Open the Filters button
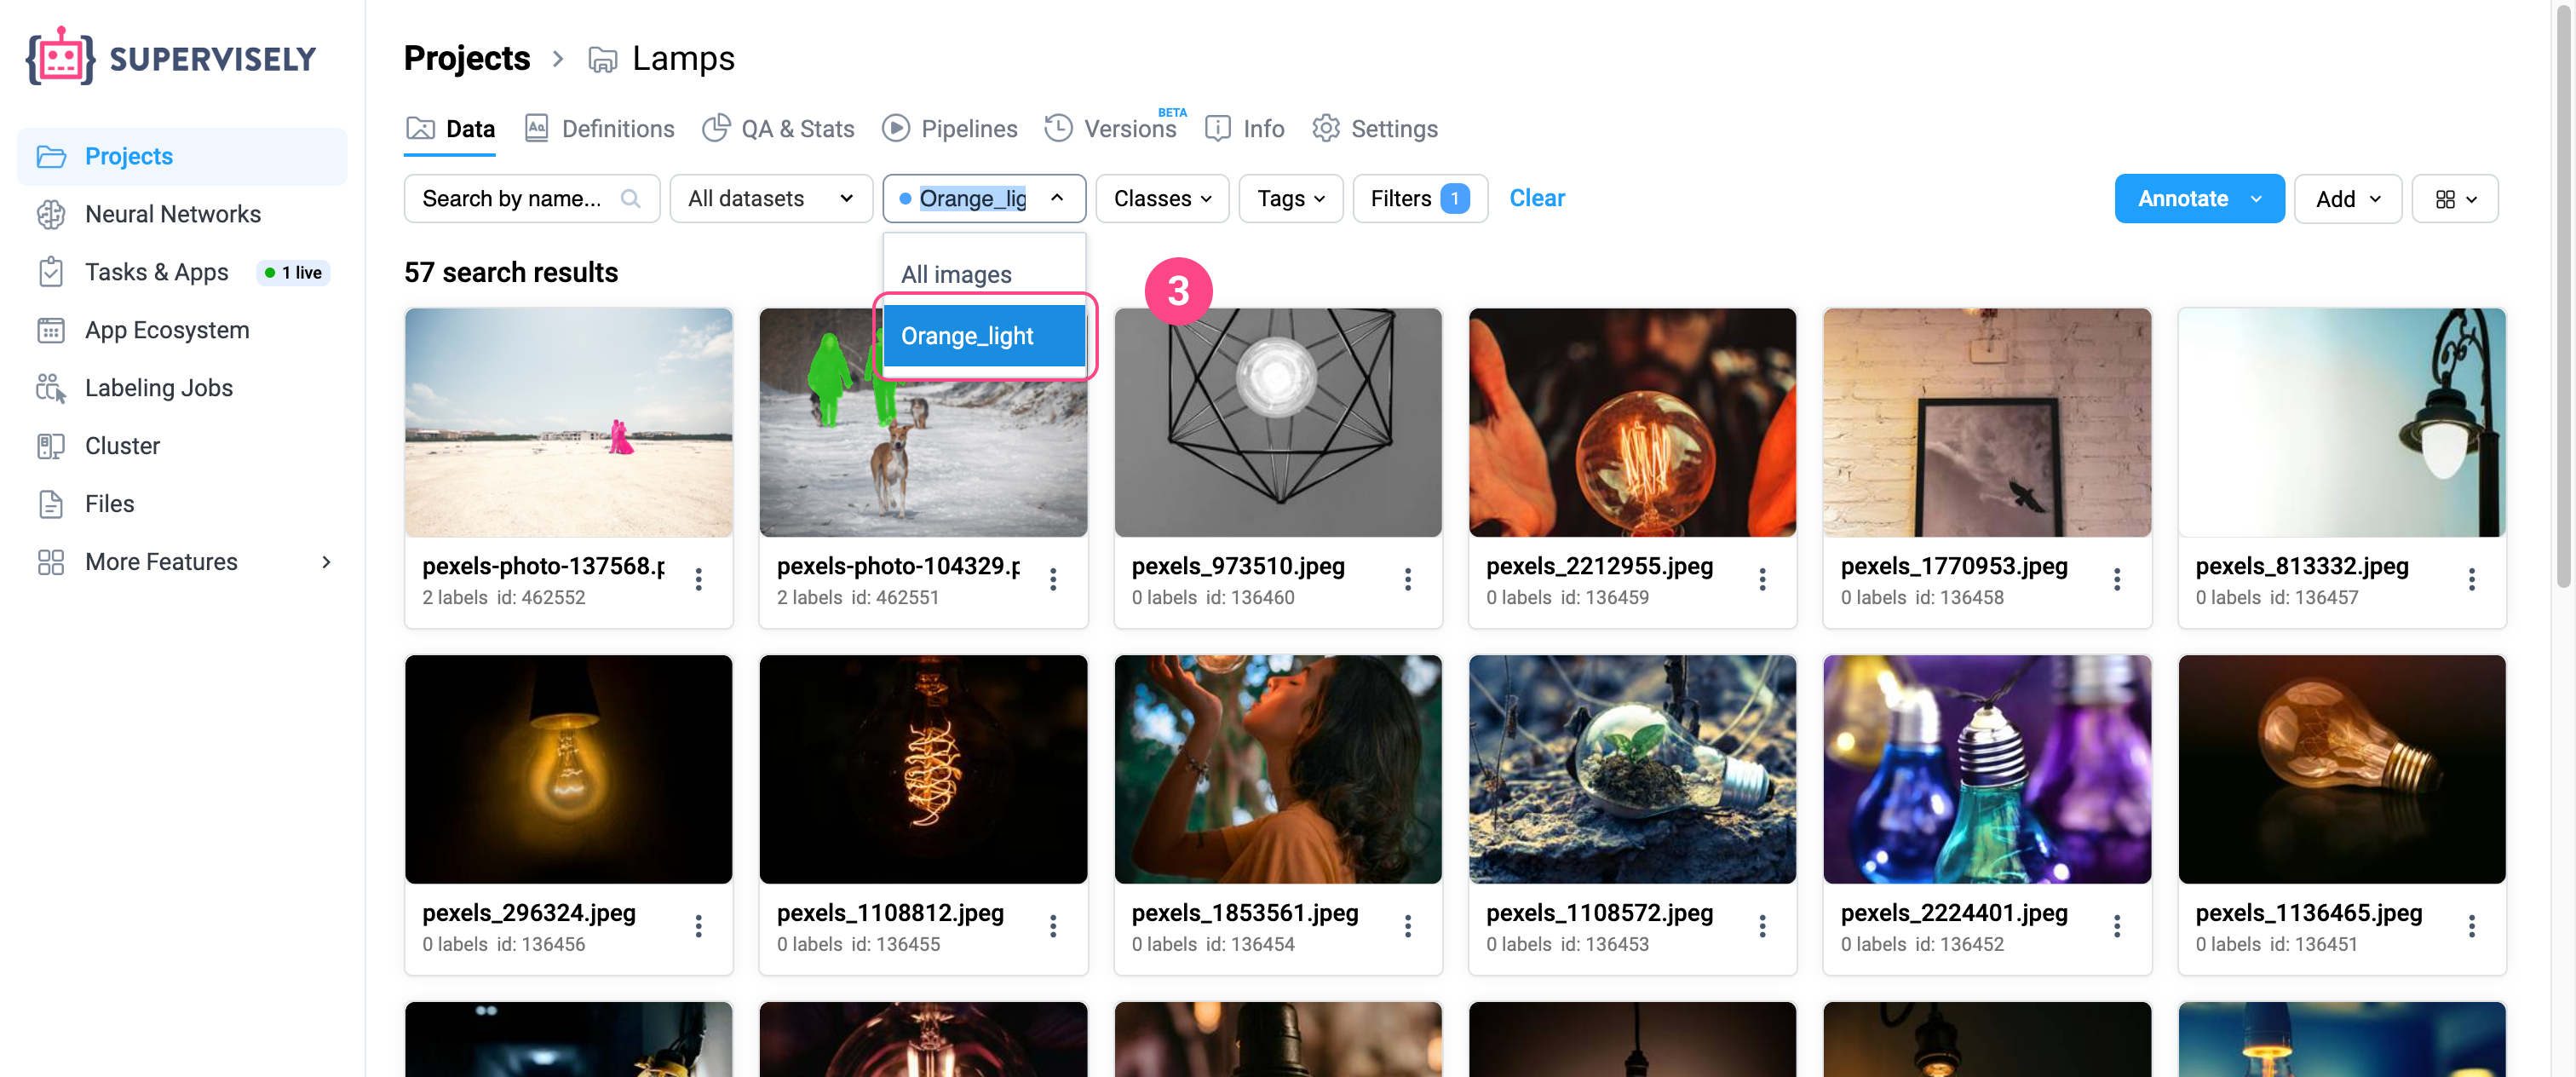This screenshot has height=1077, width=2576. [x=1419, y=198]
